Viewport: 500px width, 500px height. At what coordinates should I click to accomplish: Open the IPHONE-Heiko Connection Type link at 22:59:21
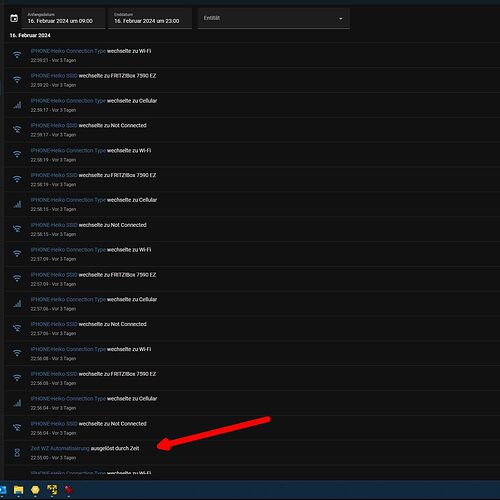68,51
